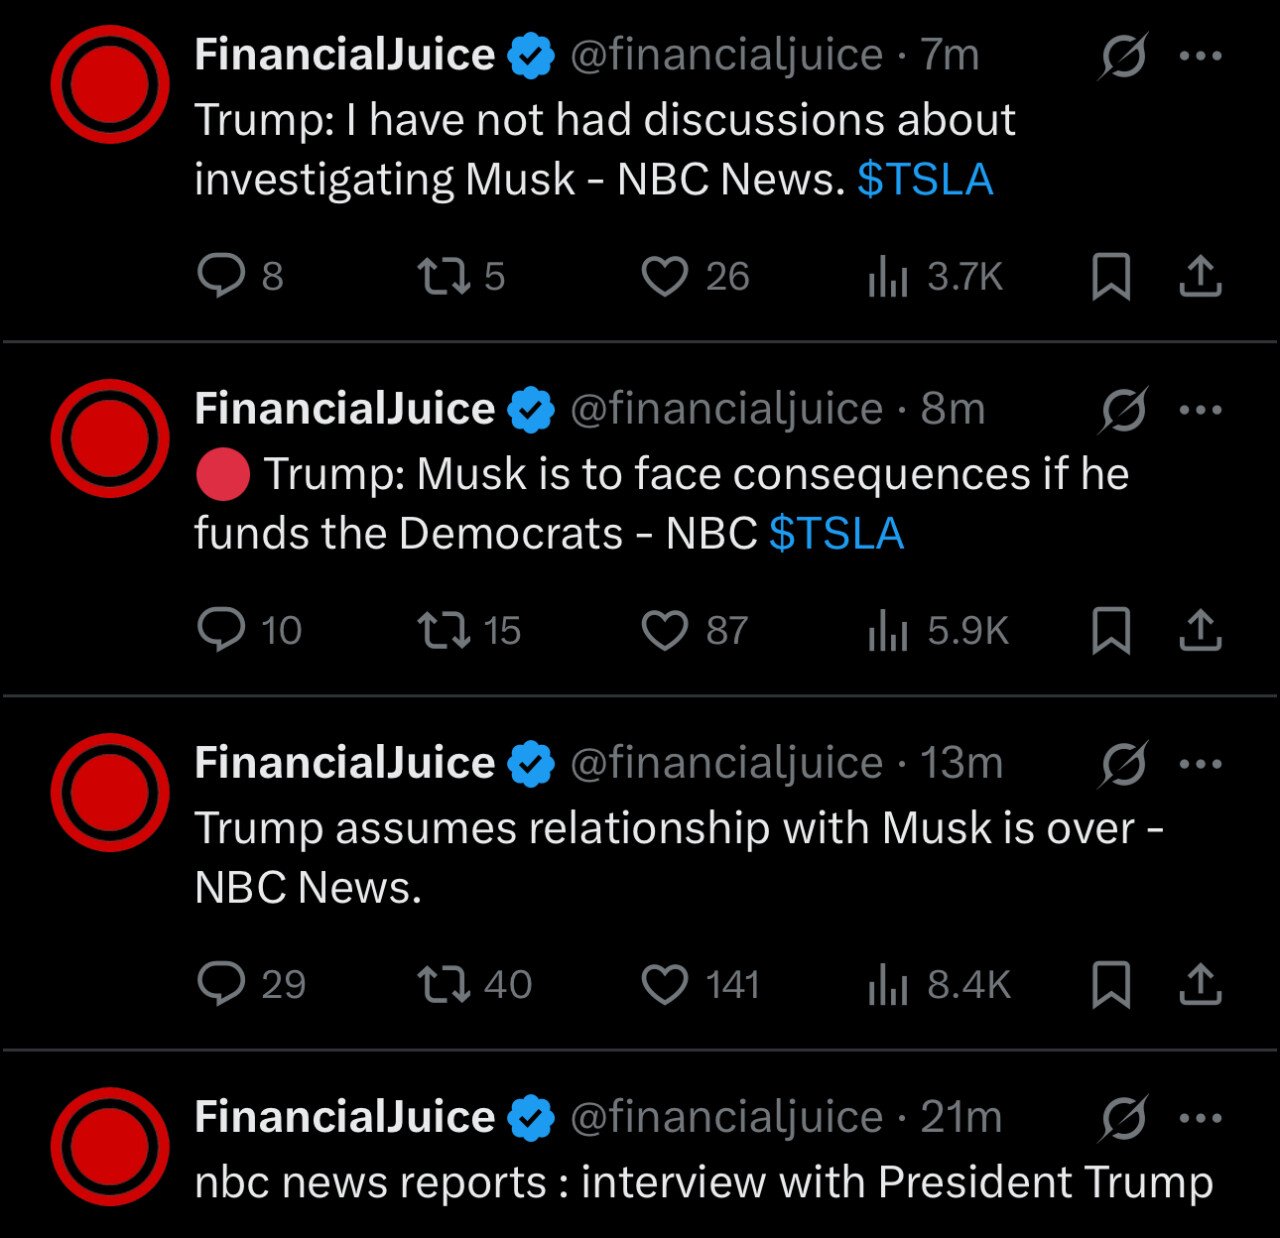
Task: Open more options on the 7m tweet
Action: point(1200,56)
